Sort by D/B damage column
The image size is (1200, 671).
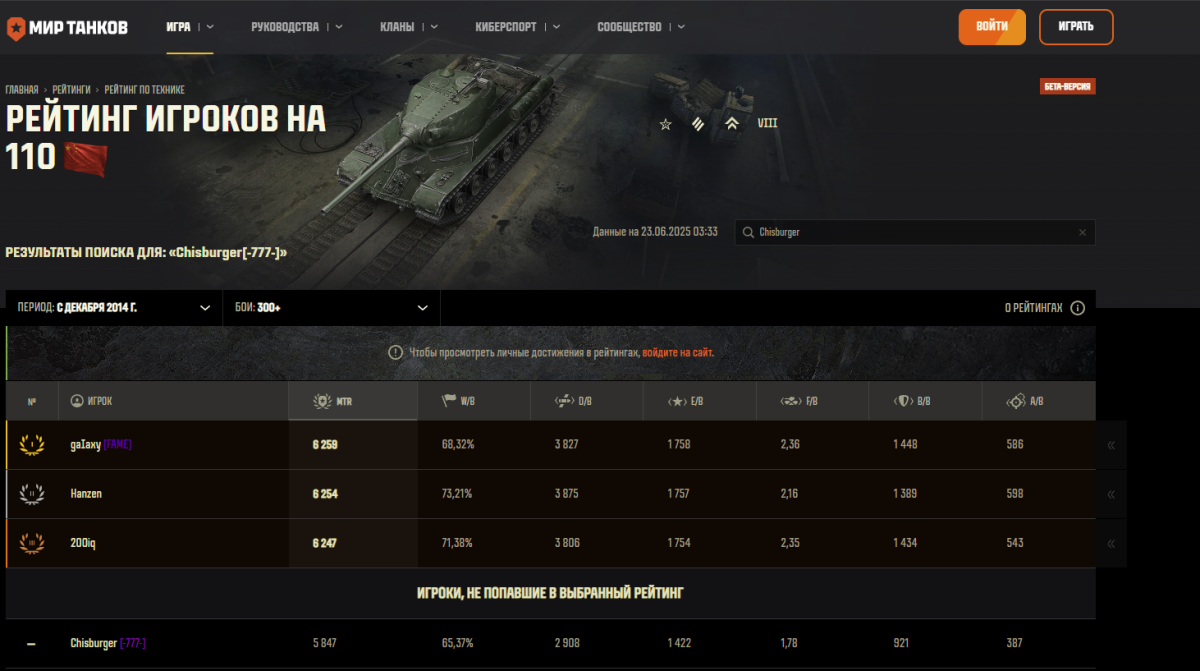(x=587, y=401)
